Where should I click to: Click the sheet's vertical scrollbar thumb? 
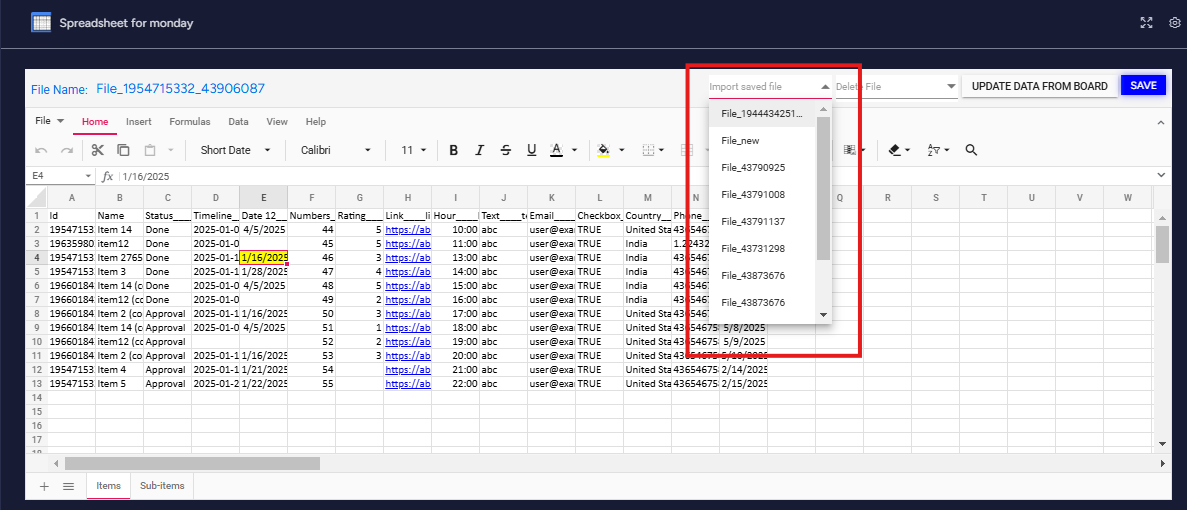click(x=1162, y=244)
